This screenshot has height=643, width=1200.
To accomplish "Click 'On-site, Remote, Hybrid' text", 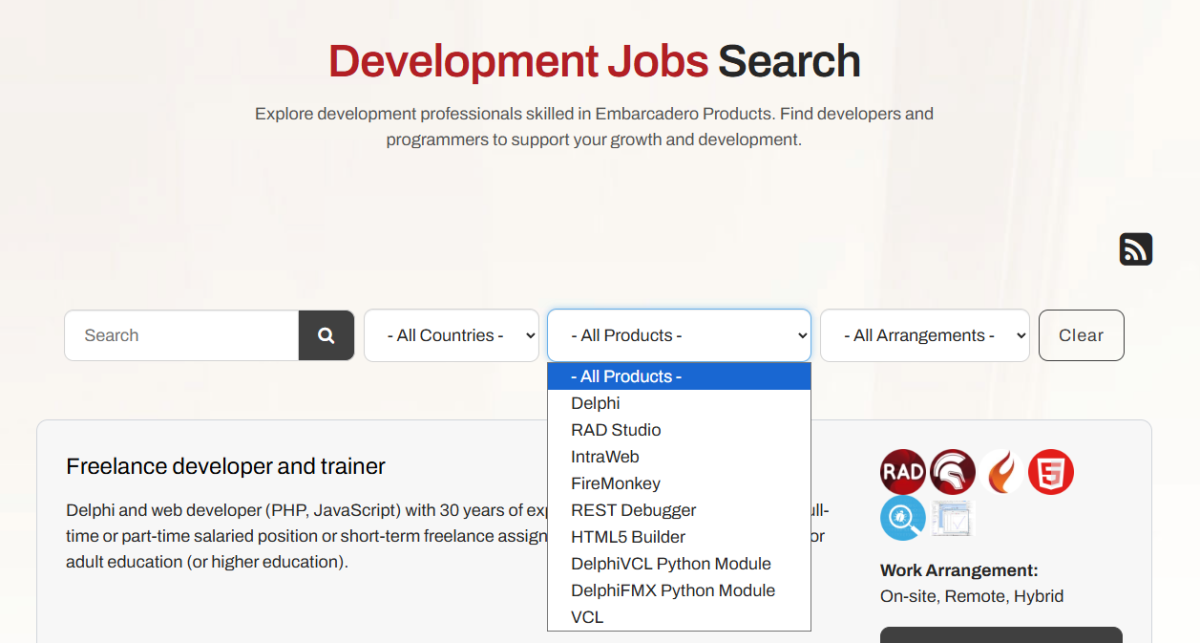I will (972, 596).
